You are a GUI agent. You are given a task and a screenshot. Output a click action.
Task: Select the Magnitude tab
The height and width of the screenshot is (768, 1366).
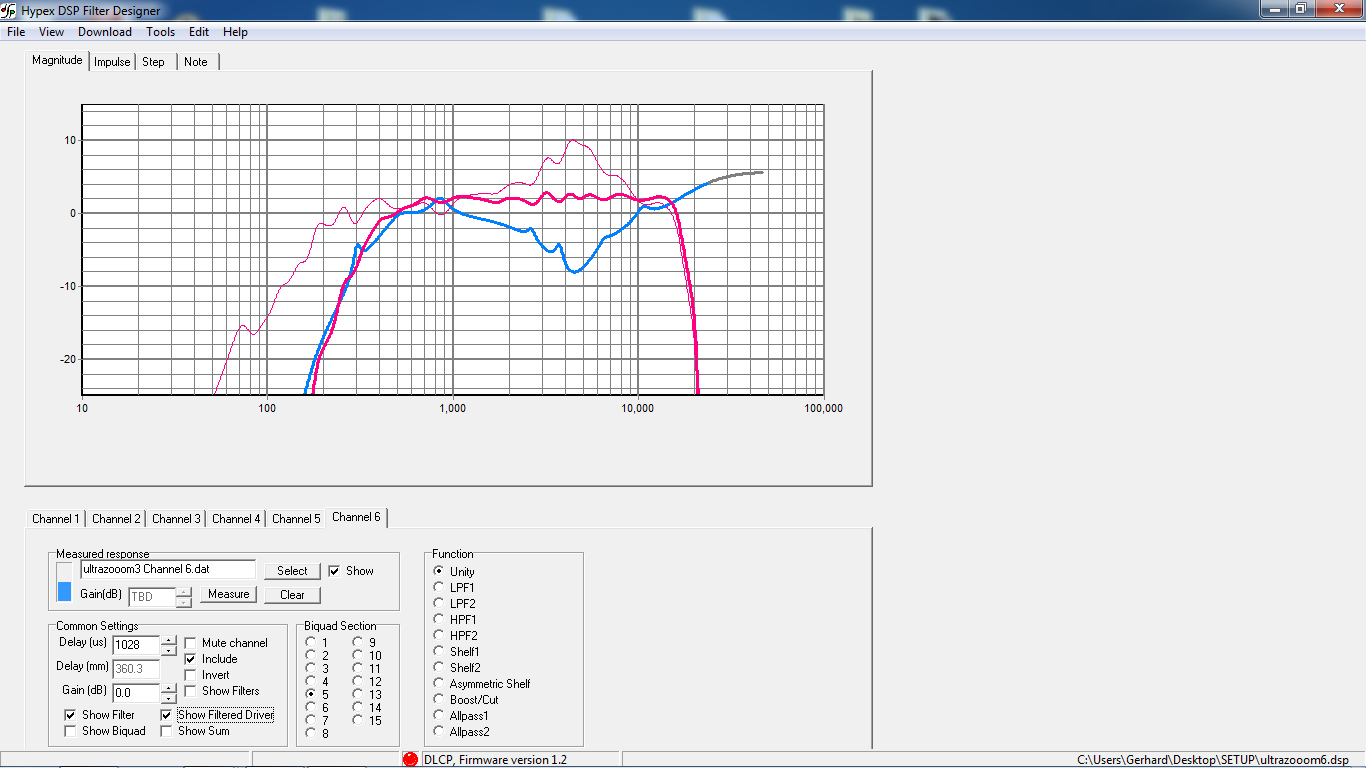(57, 60)
